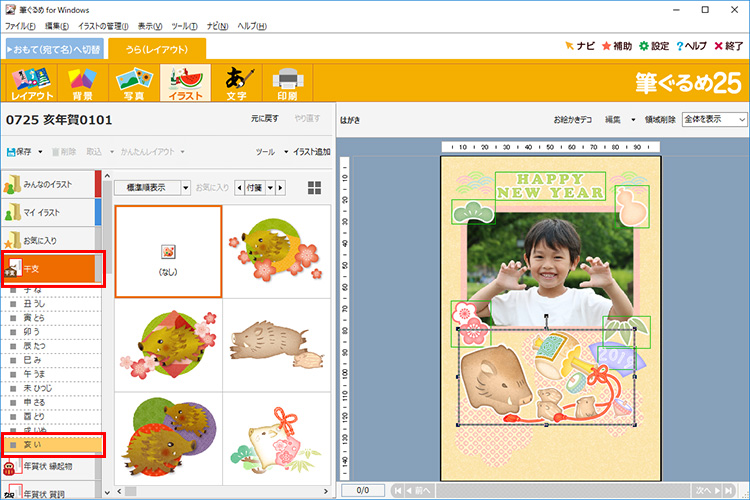Open the 印刷 (Print) tool
Image resolution: width=750 pixels, height=500 pixels.
[287, 83]
